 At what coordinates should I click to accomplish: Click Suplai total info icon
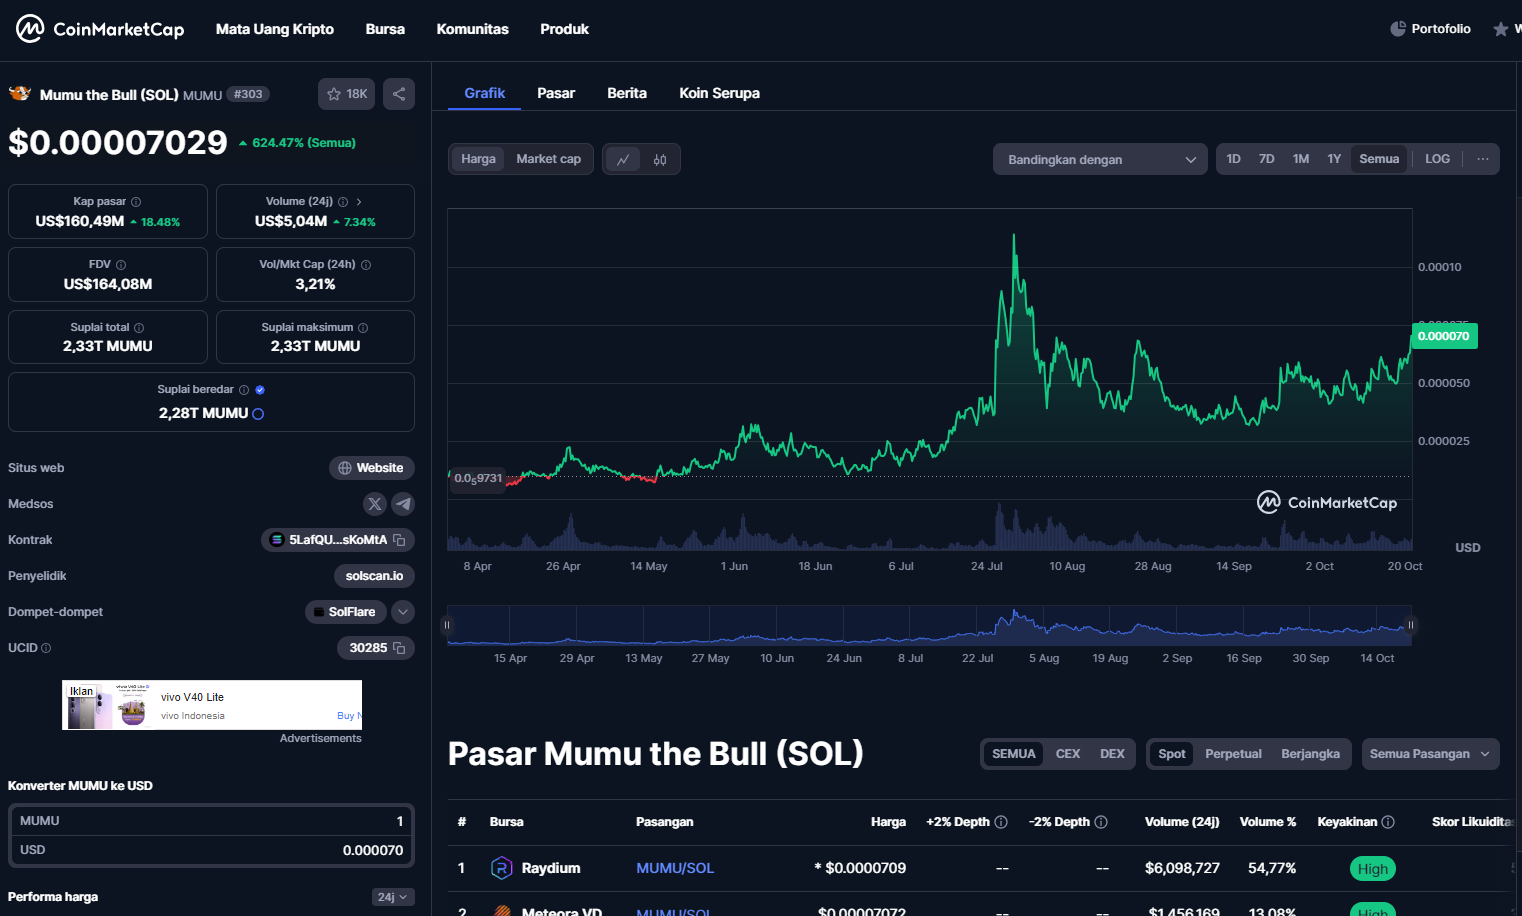[x=139, y=328]
